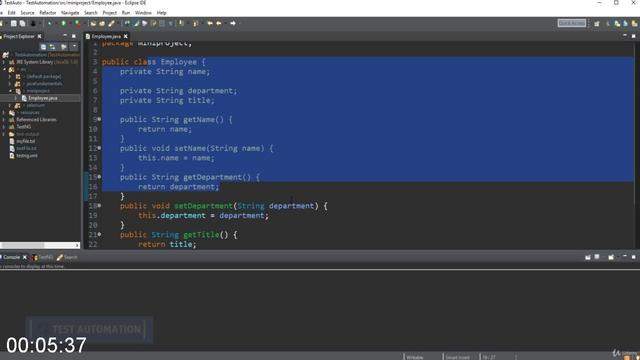Collapse getTitle fold marker at line 21
This screenshot has height=360, width=640.
pos(99,234)
